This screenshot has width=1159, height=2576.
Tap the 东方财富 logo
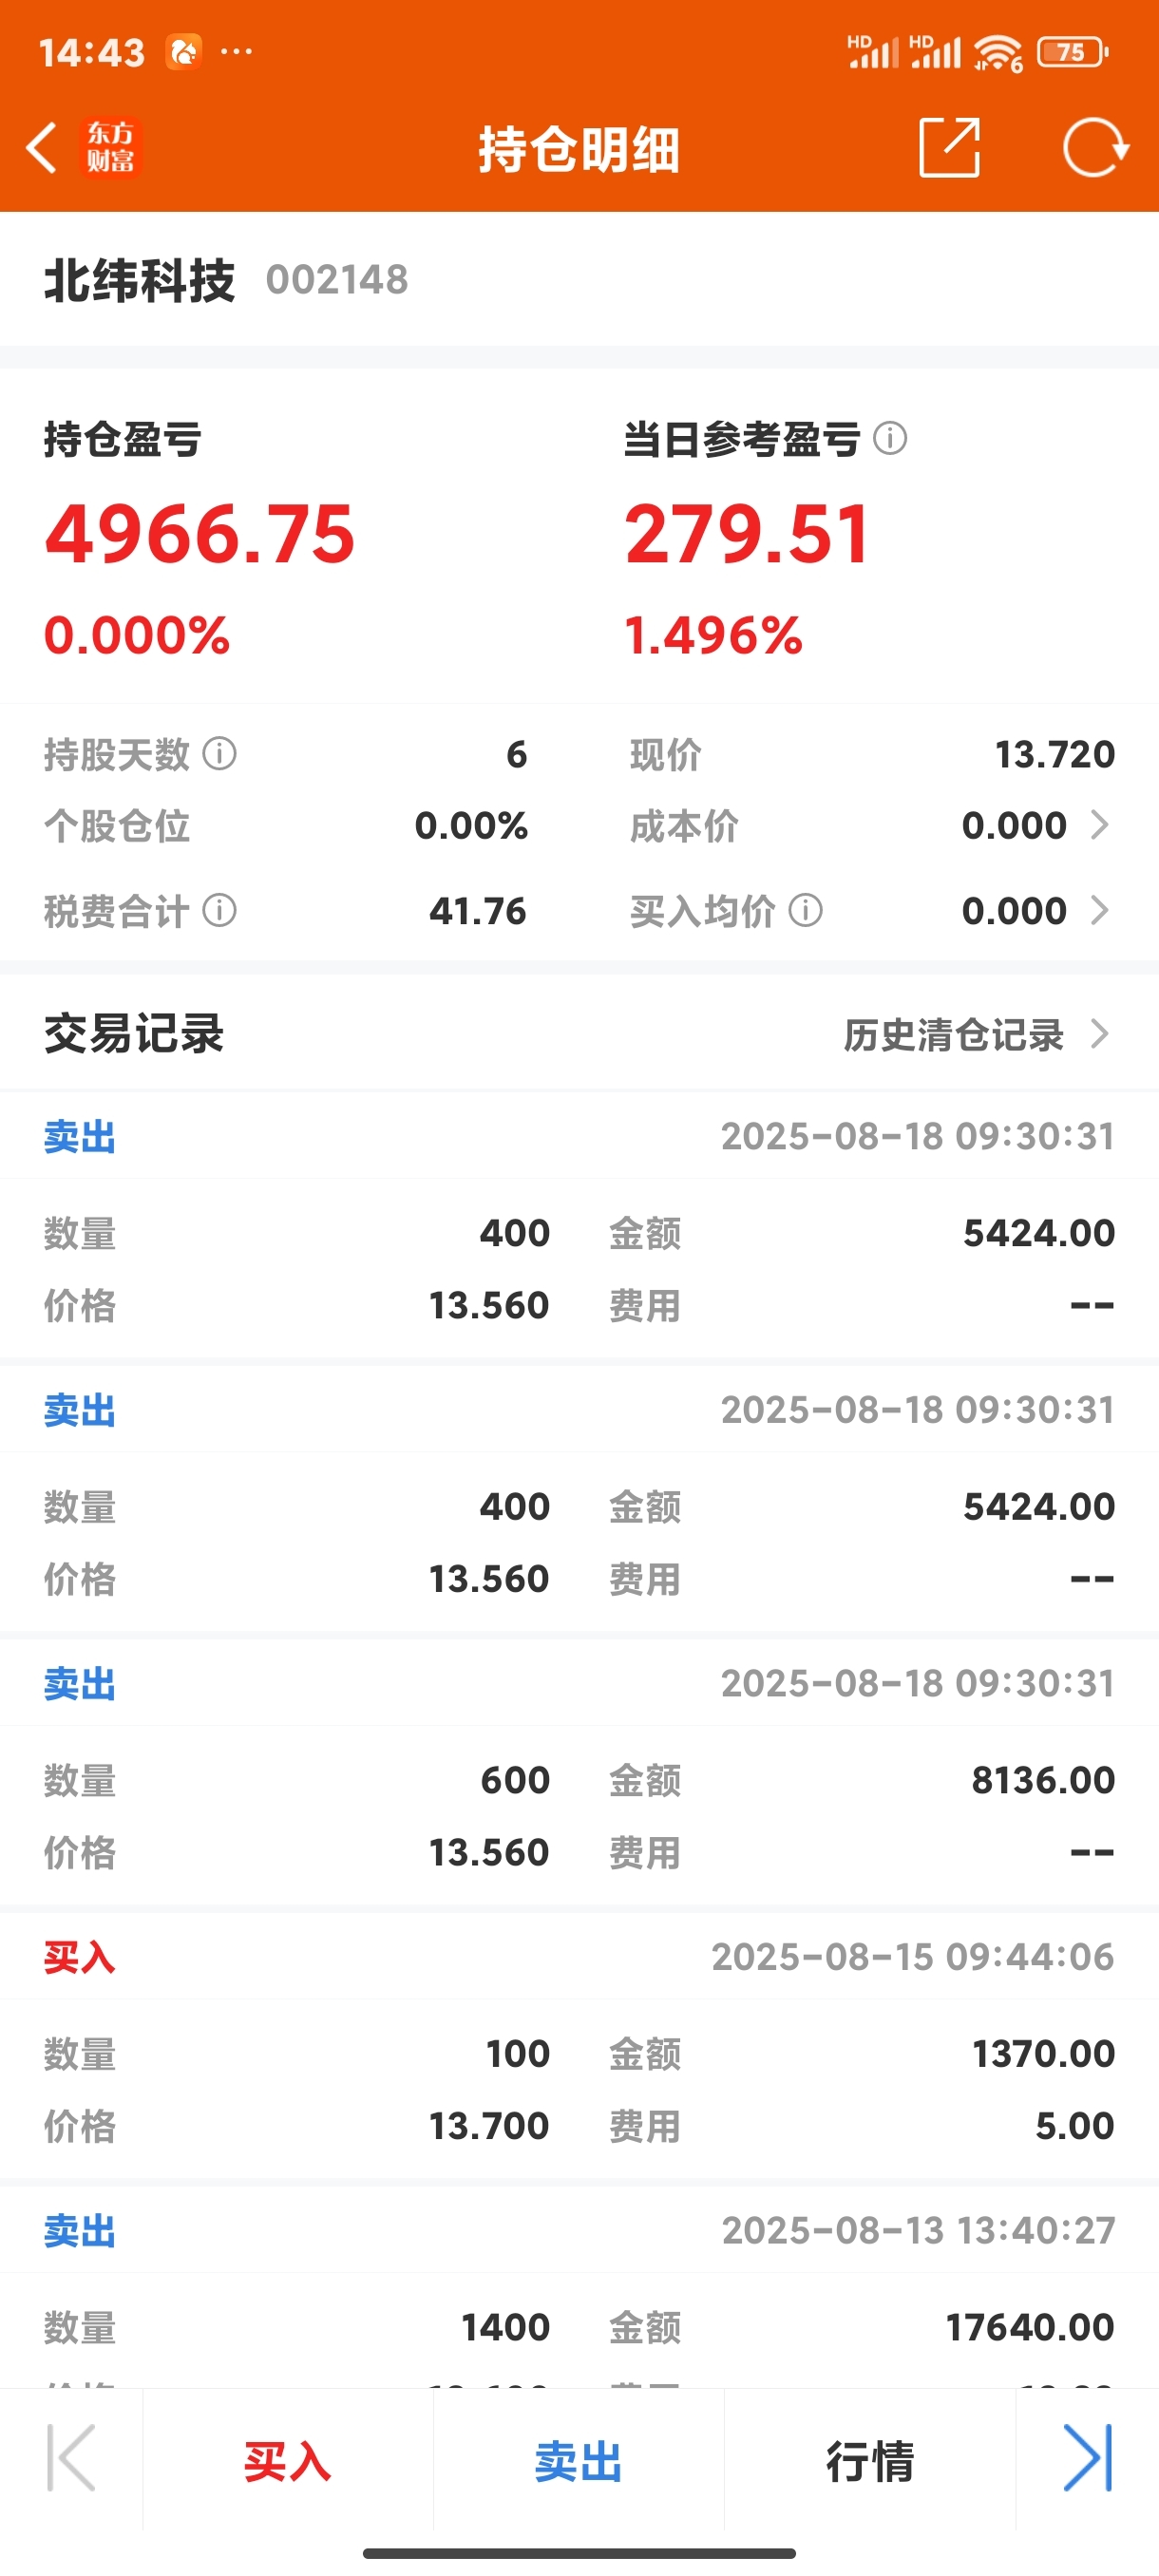(x=110, y=148)
